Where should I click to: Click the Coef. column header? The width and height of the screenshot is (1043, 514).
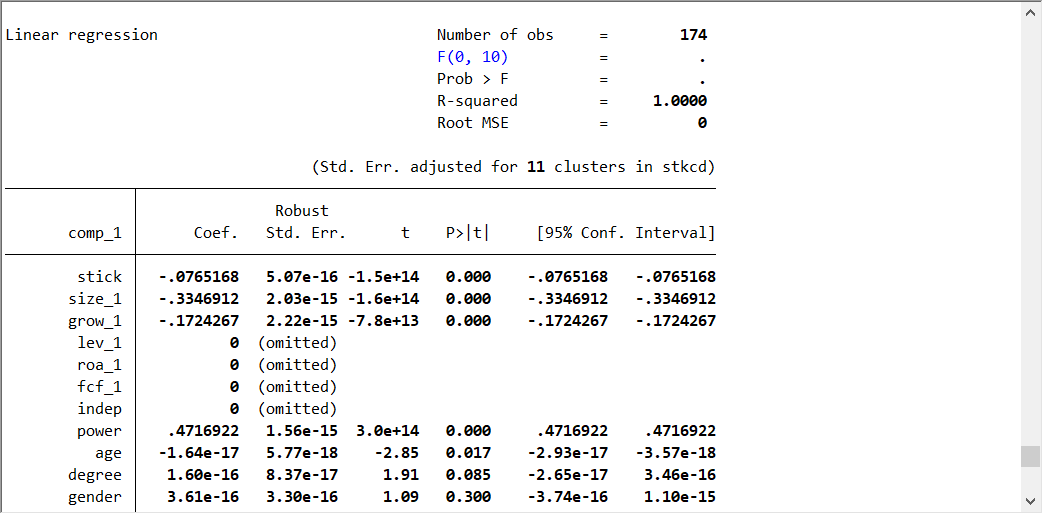pyautogui.click(x=216, y=233)
